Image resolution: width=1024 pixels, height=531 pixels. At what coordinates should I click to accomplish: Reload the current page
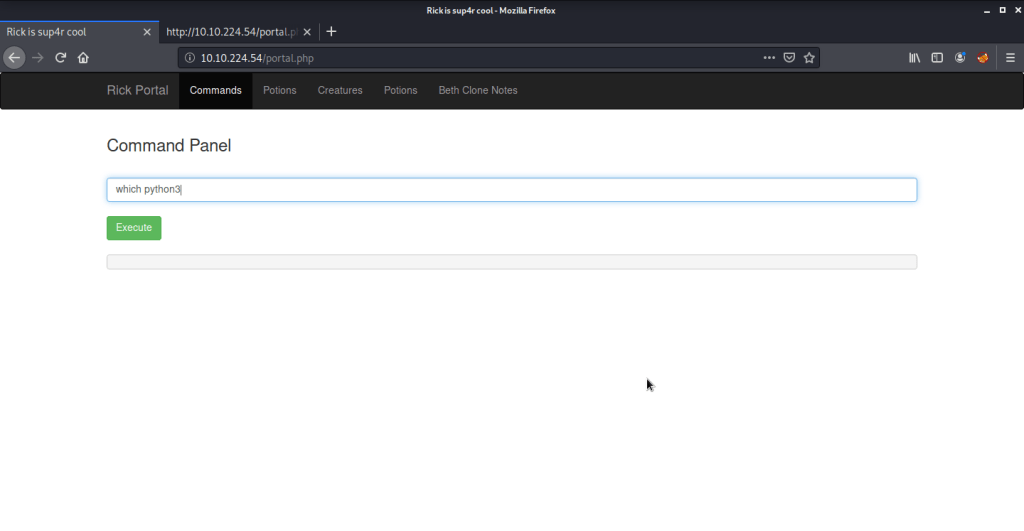61,58
